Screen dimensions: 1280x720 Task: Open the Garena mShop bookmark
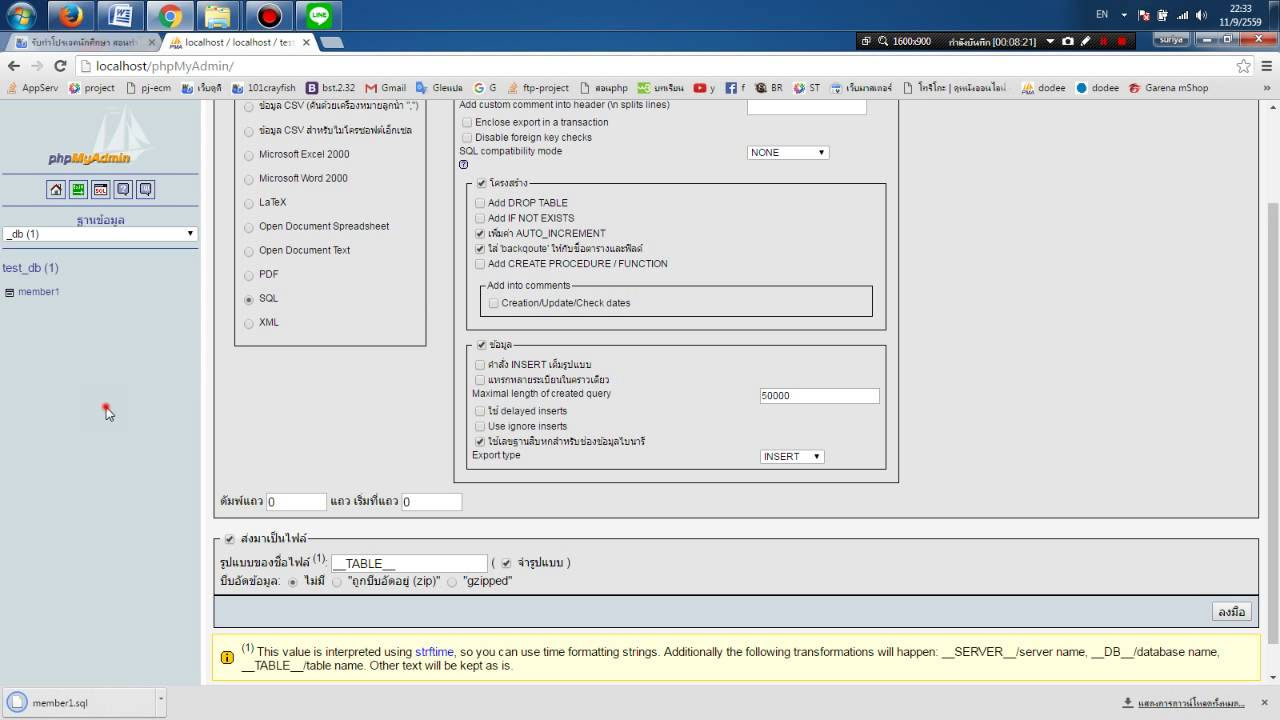click(x=1168, y=88)
